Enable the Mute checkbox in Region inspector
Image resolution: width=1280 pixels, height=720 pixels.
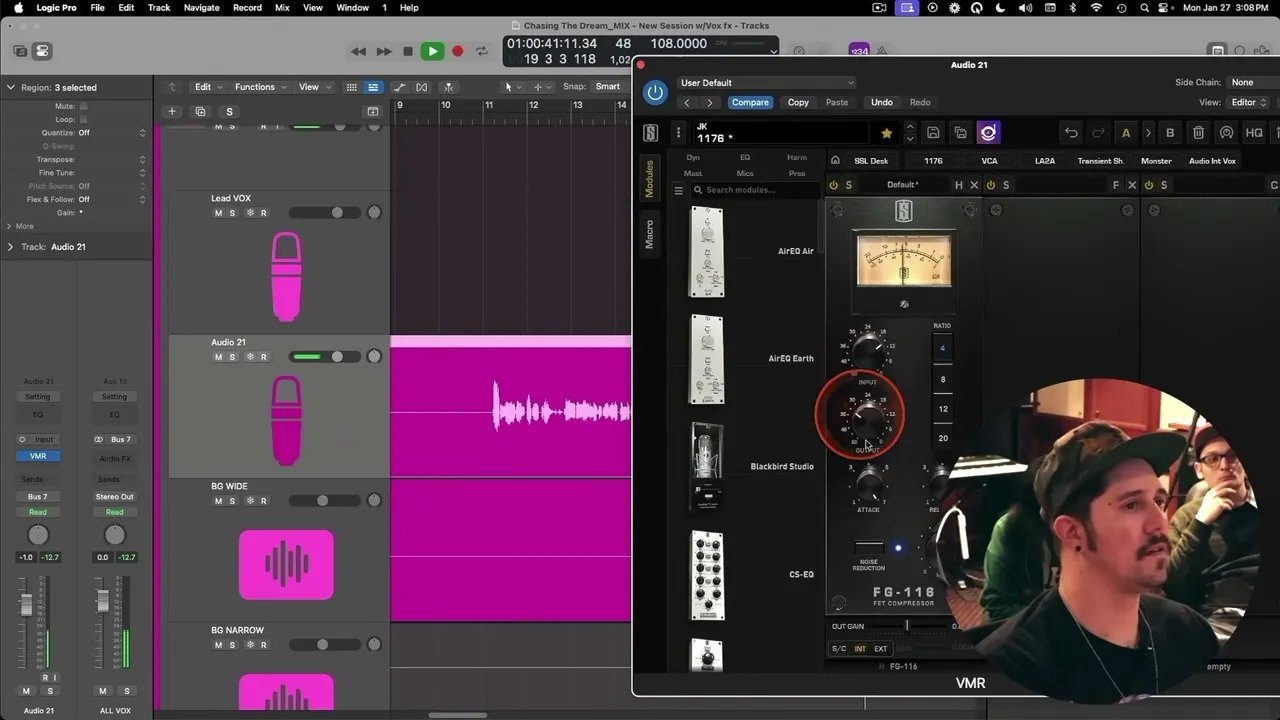tap(83, 106)
